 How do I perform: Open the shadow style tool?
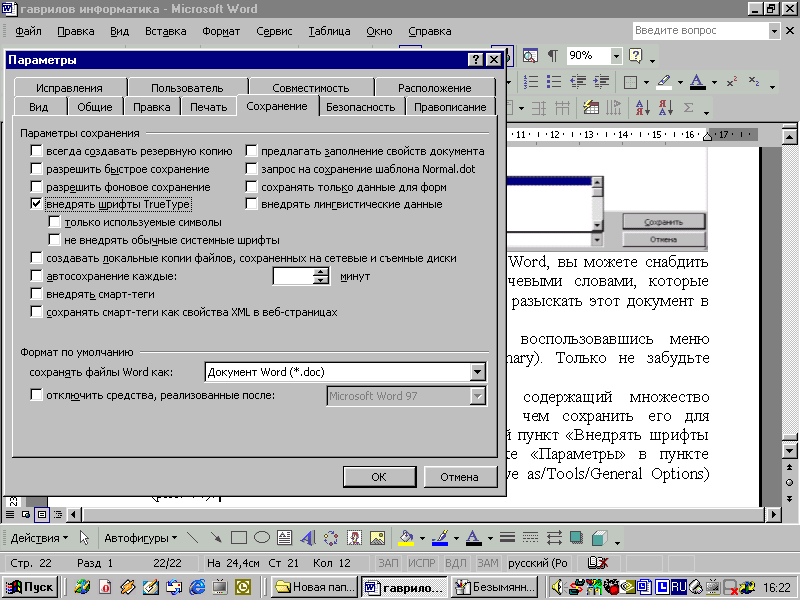point(577,538)
